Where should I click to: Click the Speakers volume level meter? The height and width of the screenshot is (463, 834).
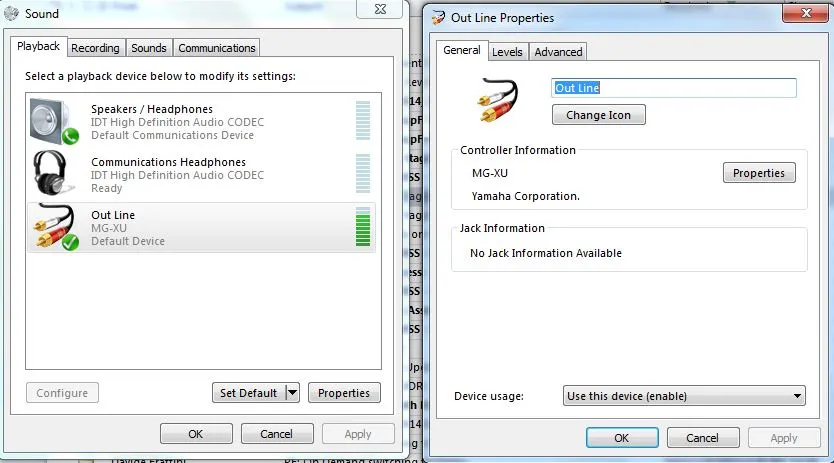tap(362, 121)
